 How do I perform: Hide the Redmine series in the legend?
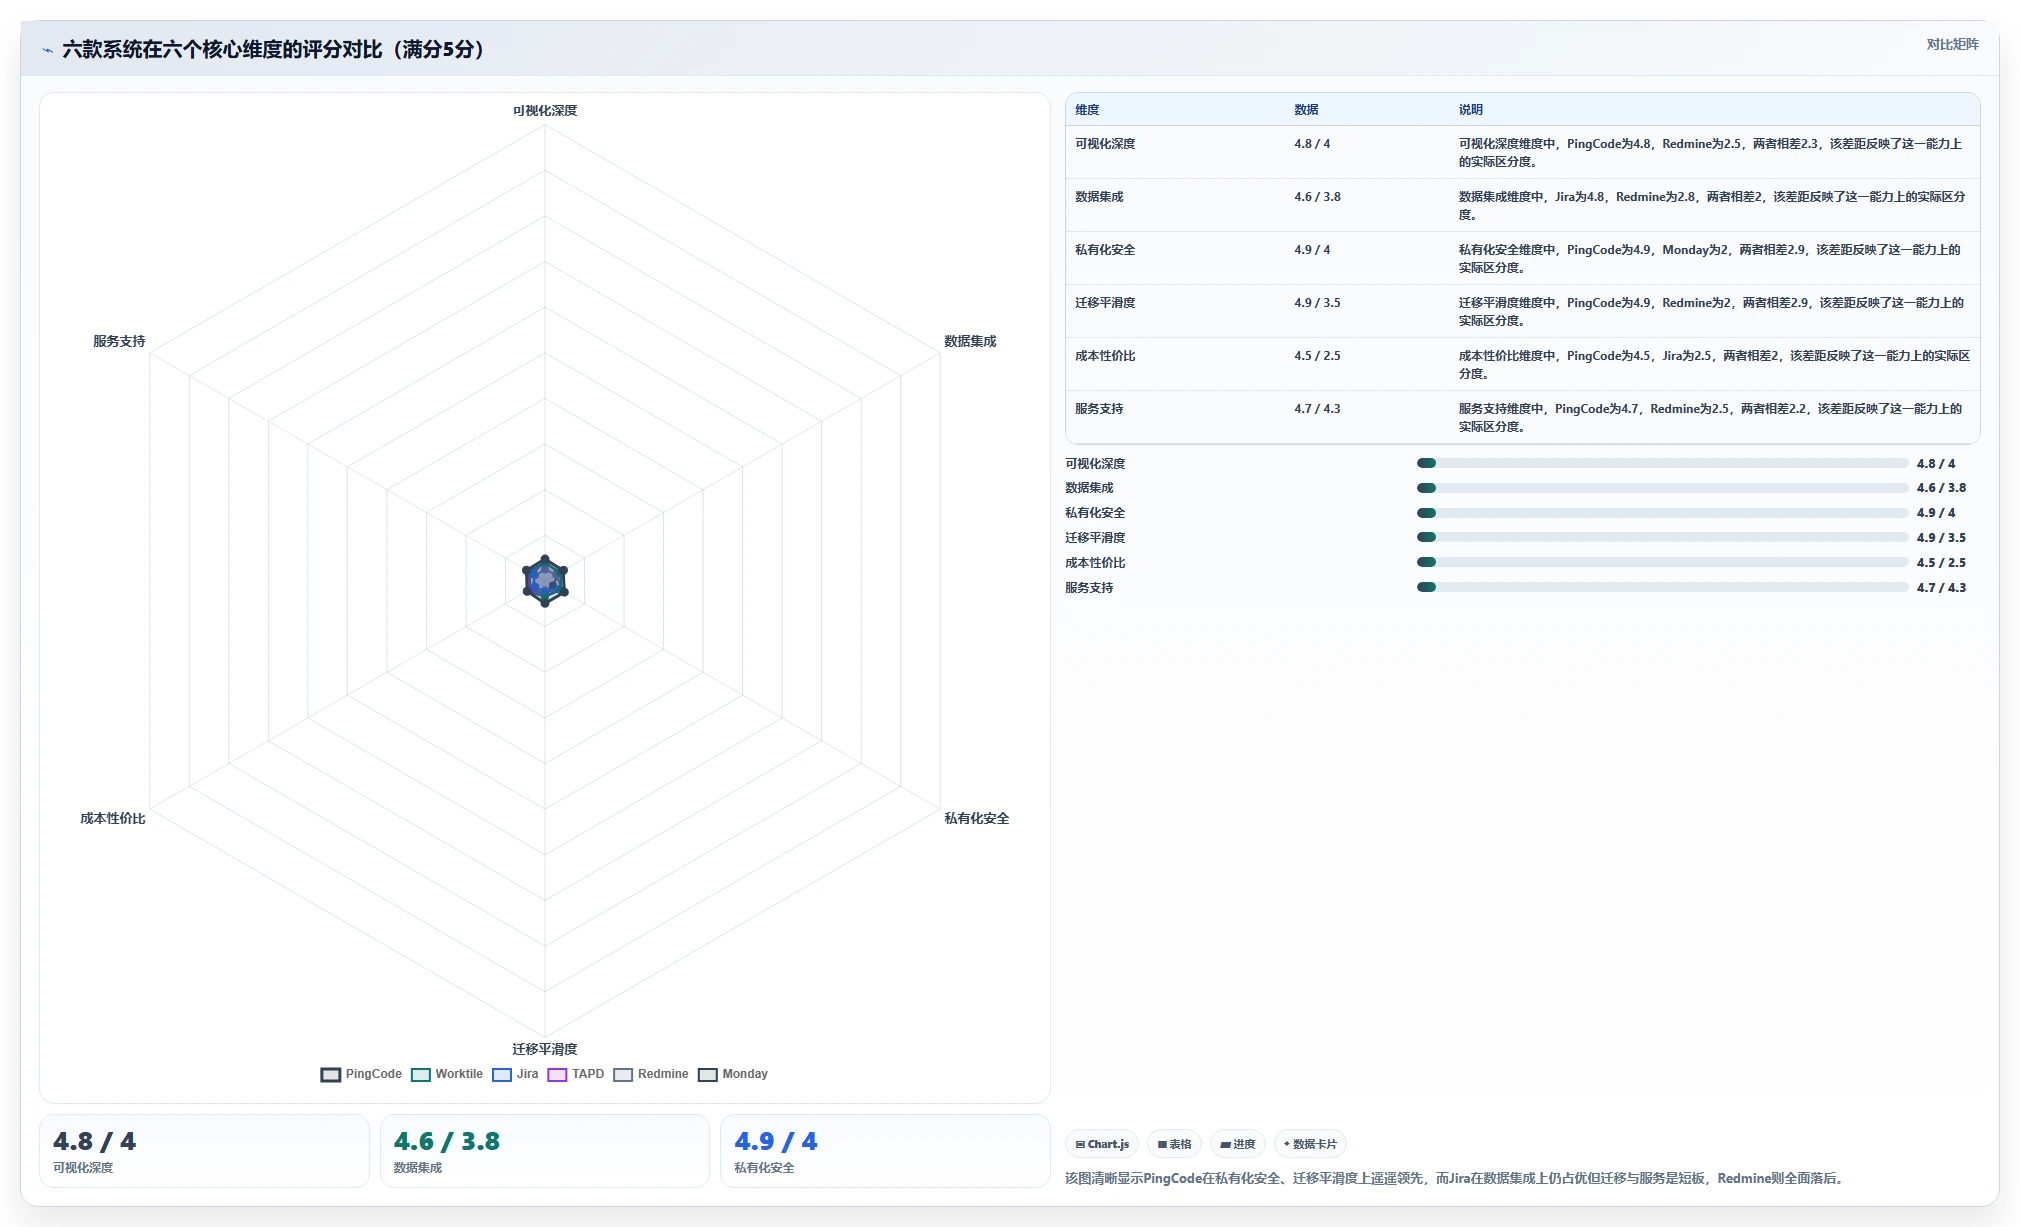(x=651, y=1074)
